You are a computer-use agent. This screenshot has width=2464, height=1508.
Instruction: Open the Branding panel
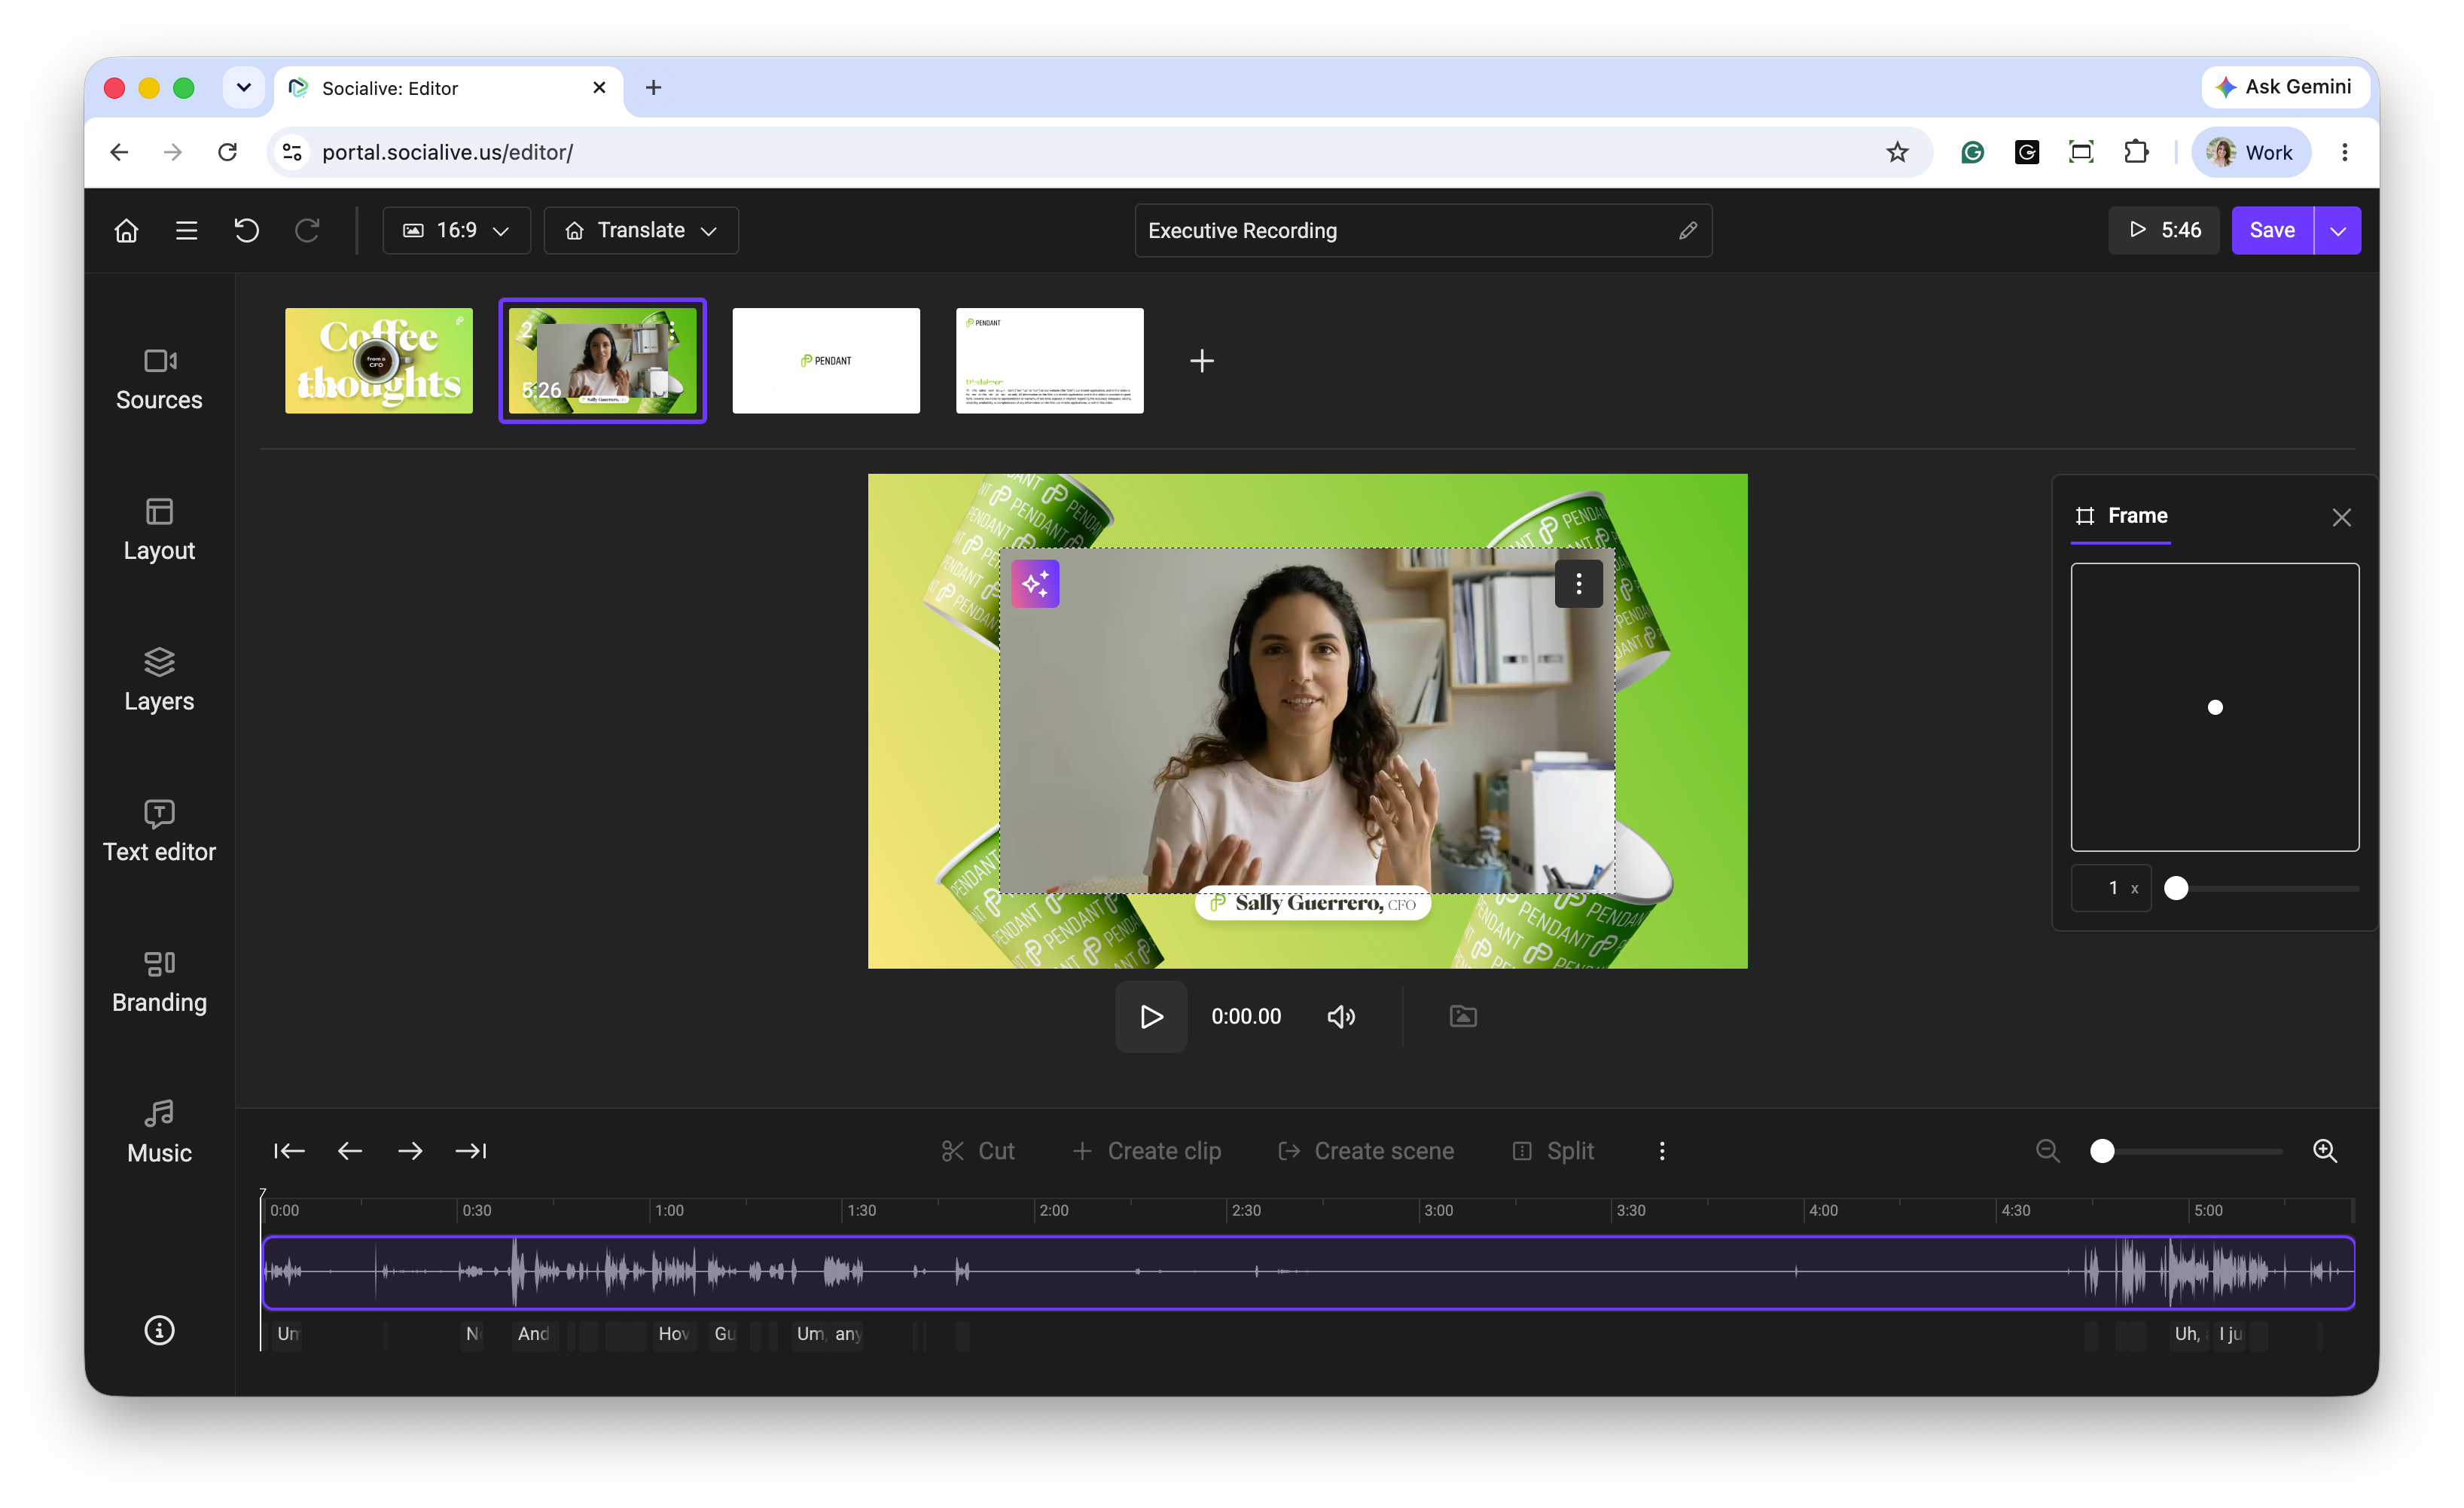click(159, 982)
